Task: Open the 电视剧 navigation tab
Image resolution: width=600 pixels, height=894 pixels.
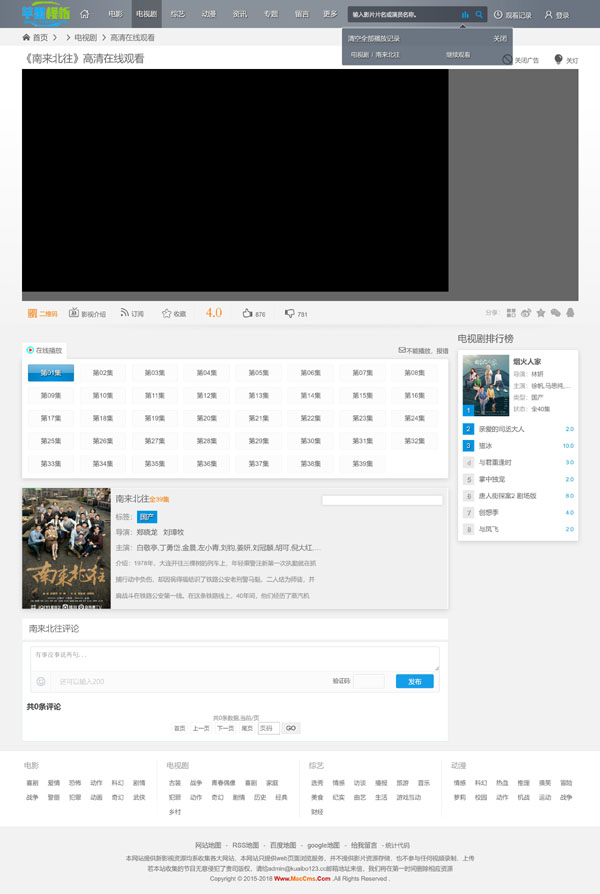Action: click(146, 15)
